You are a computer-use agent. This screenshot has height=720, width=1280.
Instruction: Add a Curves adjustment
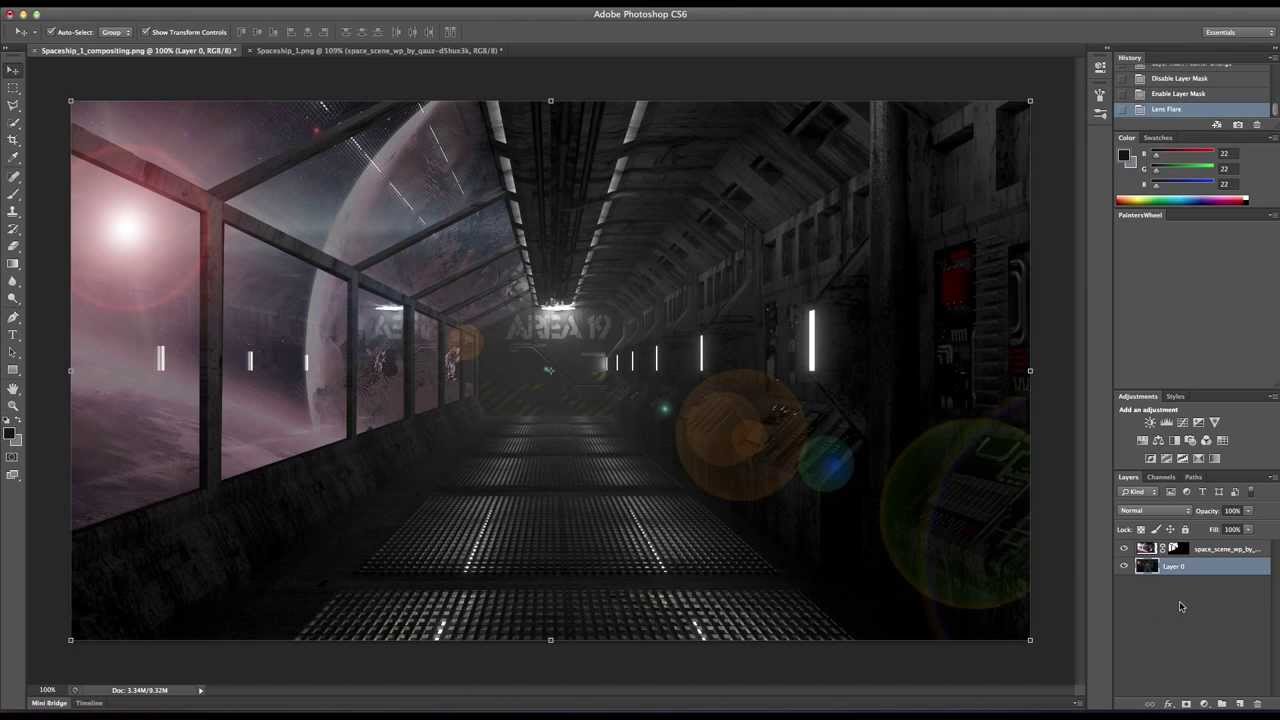point(1182,422)
